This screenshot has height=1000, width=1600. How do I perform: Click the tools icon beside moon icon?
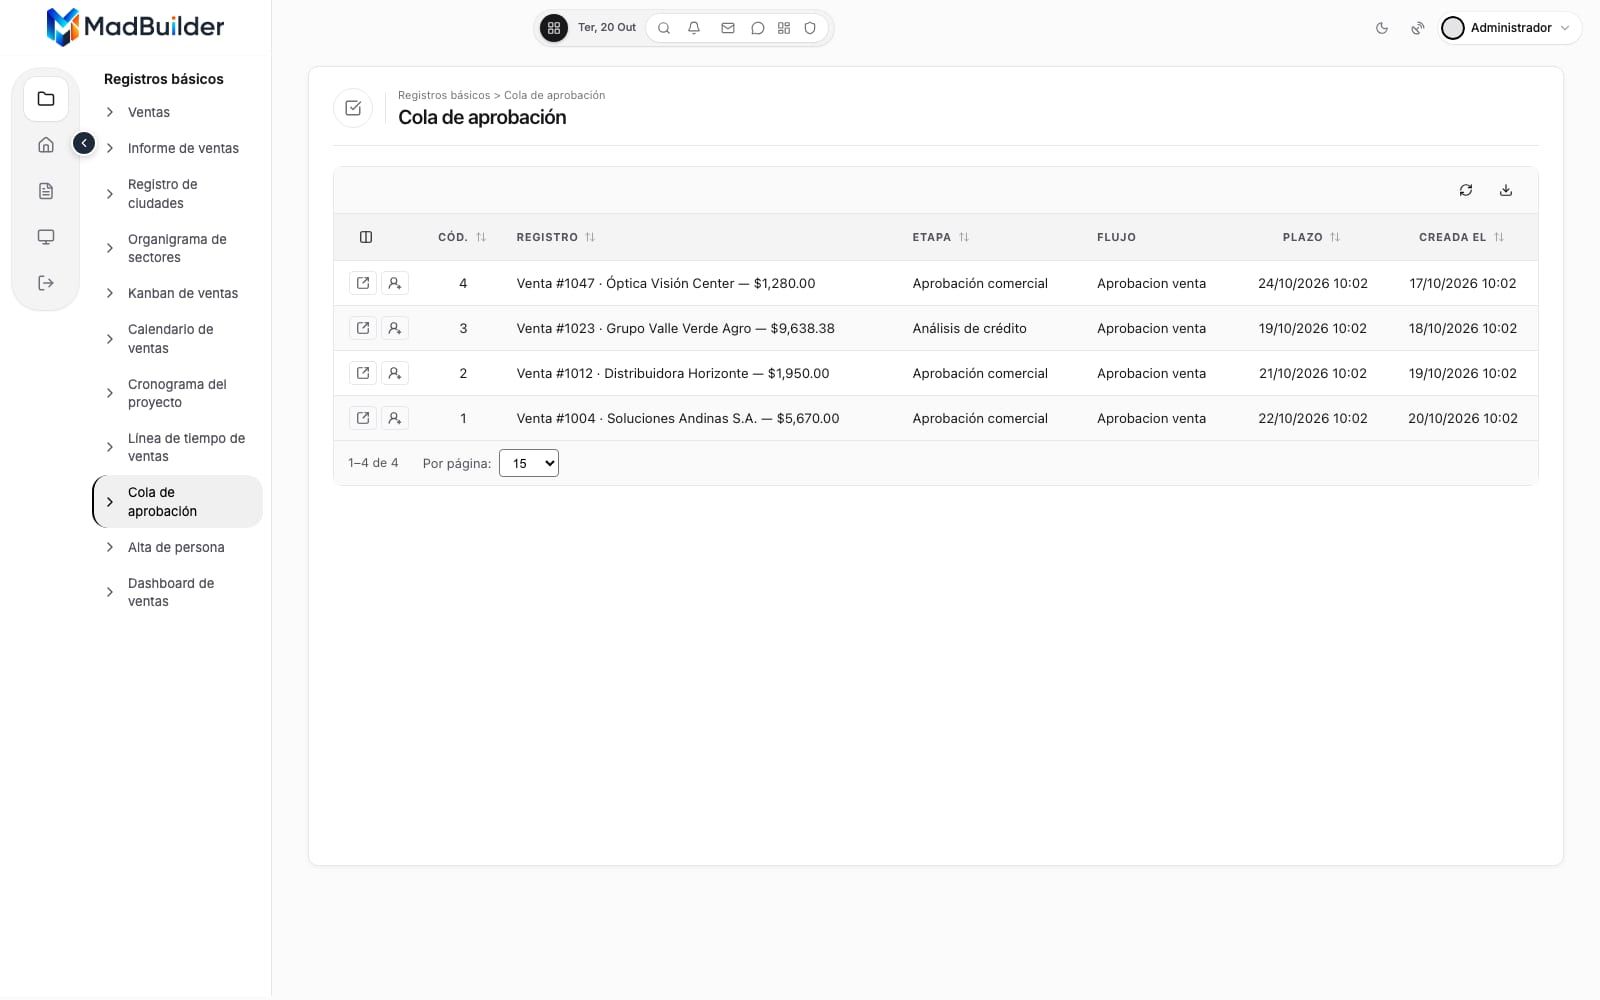pyautogui.click(x=1418, y=28)
